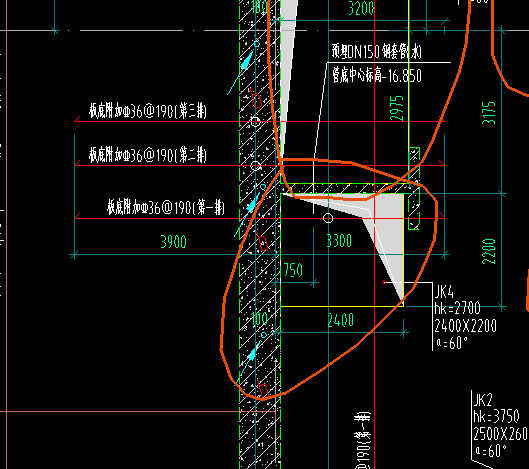This screenshot has width=529, height=469.
Task: Select the vertical 2975 dimension text
Action: point(397,108)
